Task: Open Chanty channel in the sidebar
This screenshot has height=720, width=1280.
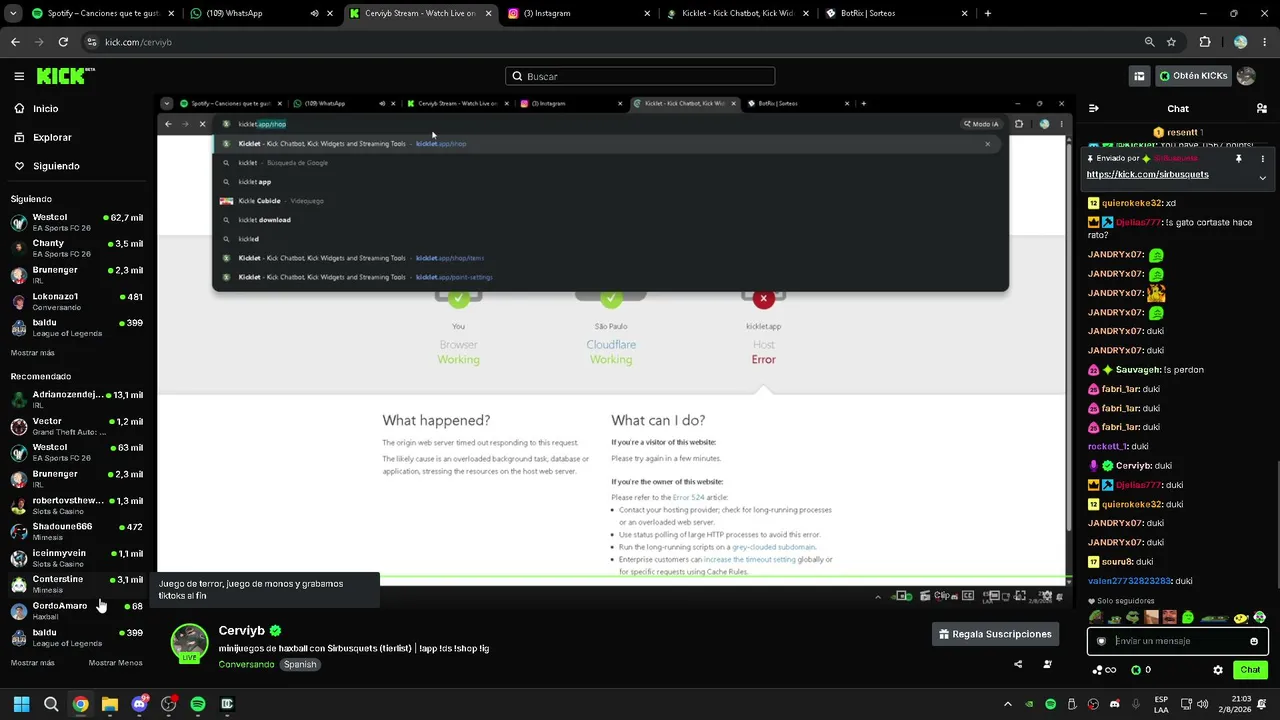Action: coord(76,248)
